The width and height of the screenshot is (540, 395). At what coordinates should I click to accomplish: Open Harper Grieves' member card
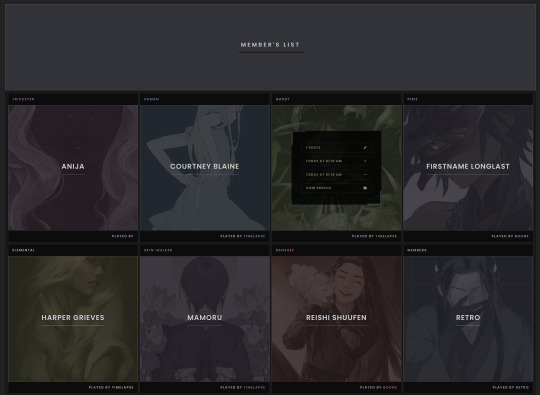[x=73, y=319]
